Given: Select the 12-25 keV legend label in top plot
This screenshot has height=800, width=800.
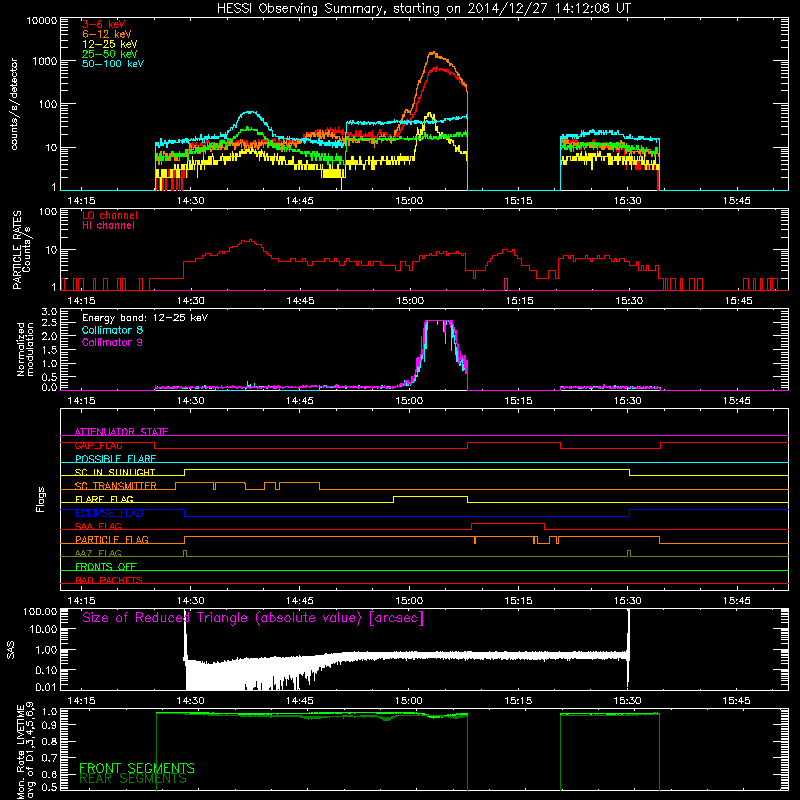Looking at the screenshot, I should pos(110,44).
